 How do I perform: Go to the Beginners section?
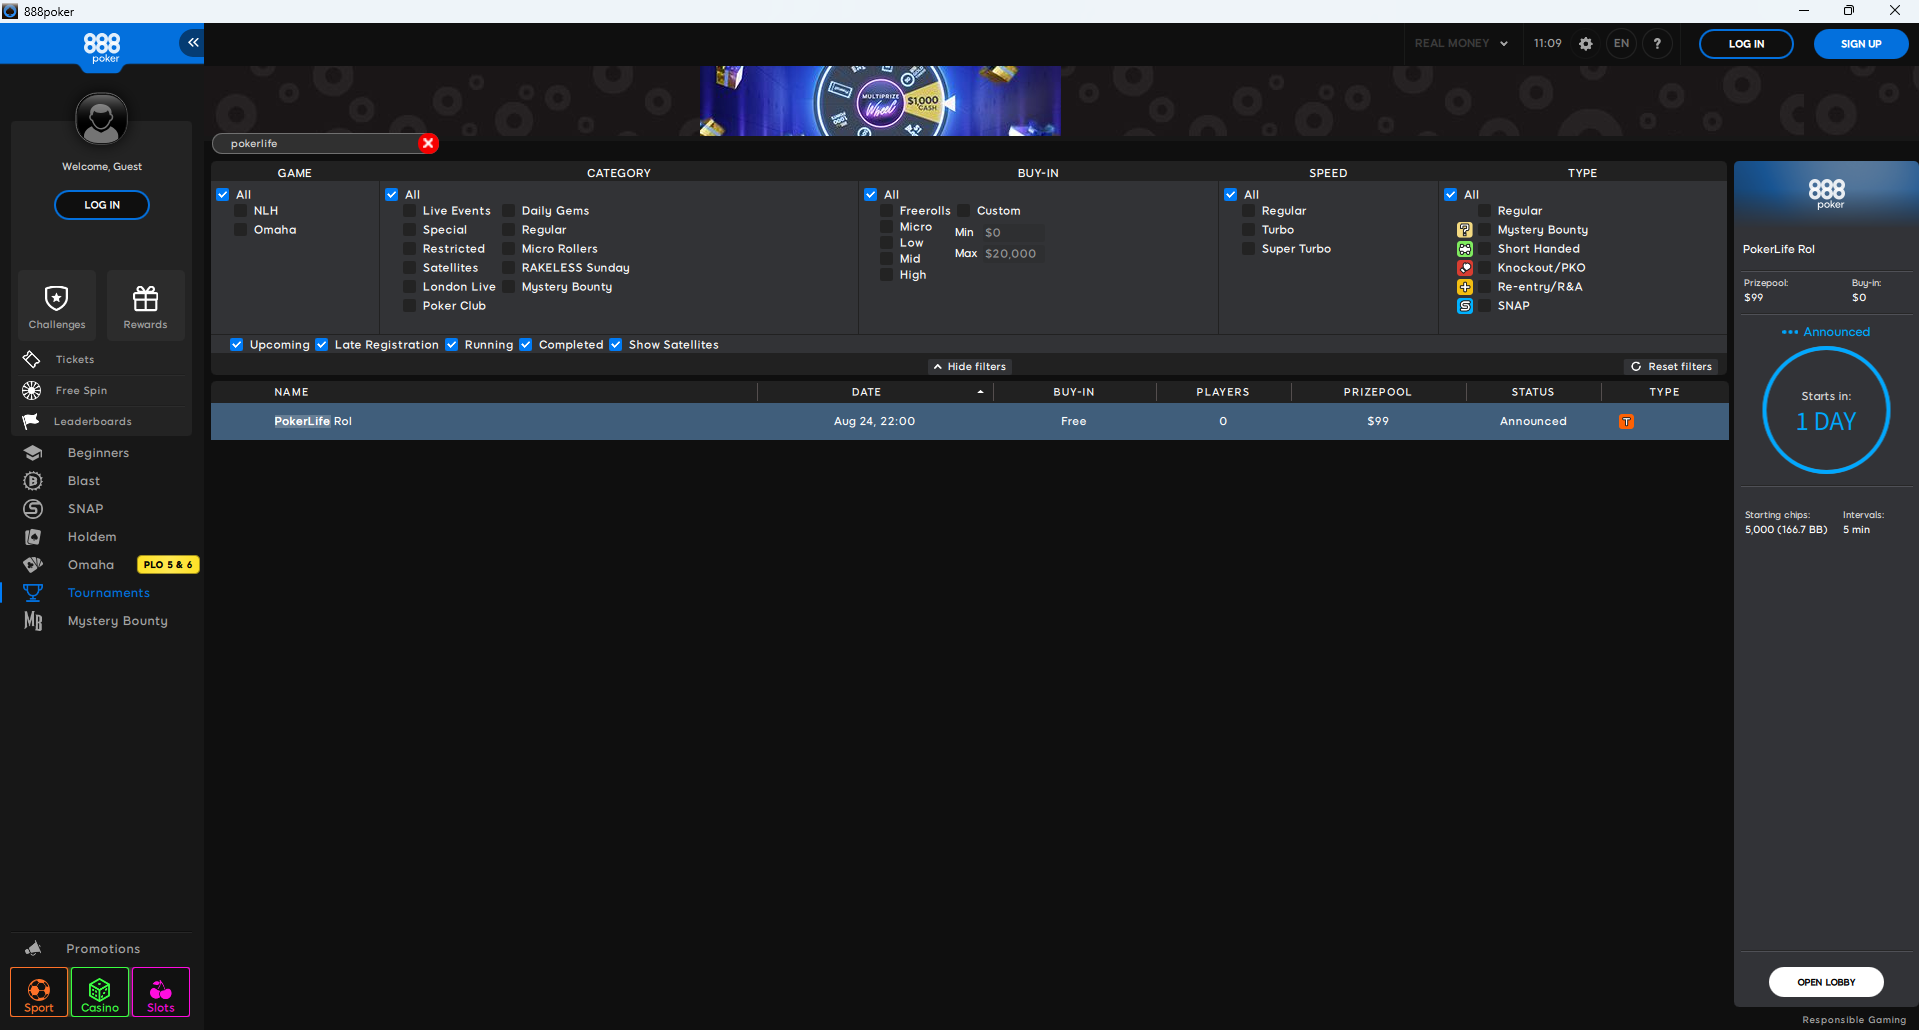coord(98,453)
